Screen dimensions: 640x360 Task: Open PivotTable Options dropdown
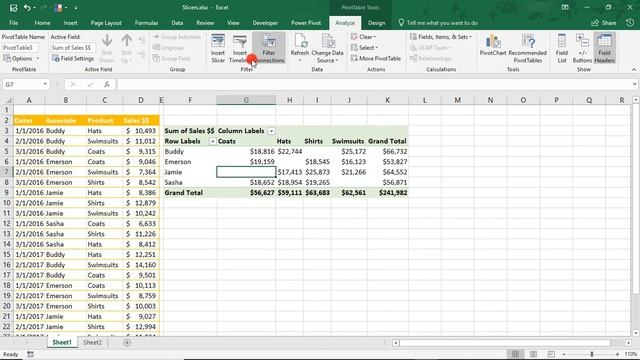(21, 58)
